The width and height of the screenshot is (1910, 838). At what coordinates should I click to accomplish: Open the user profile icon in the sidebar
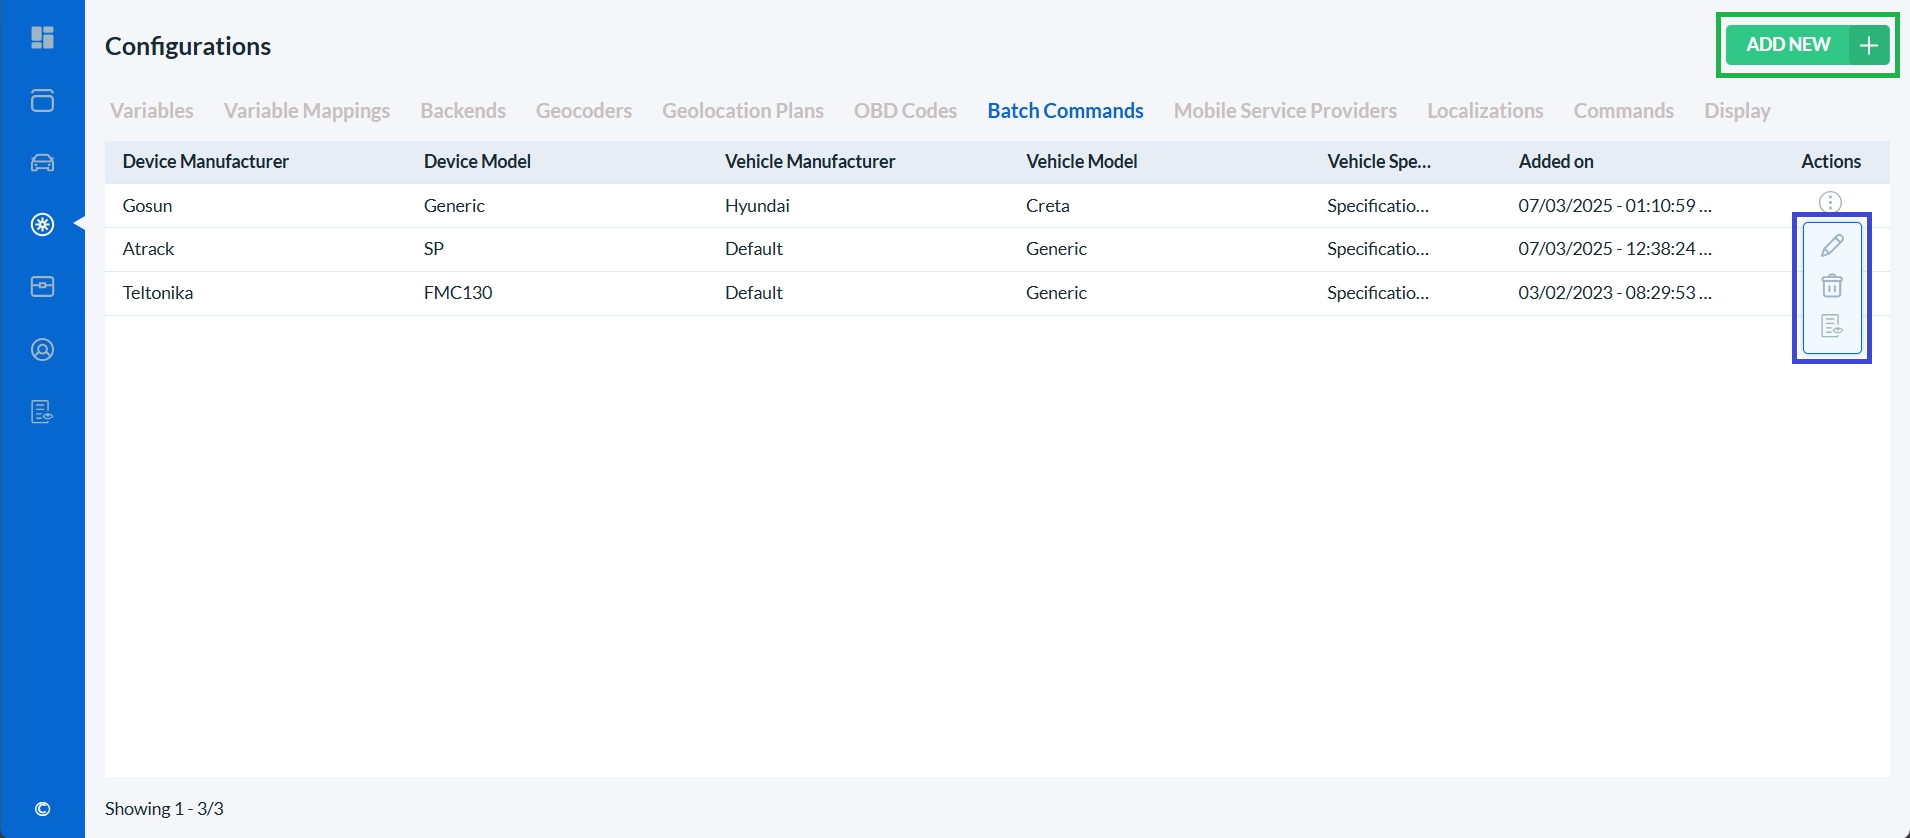[42, 350]
